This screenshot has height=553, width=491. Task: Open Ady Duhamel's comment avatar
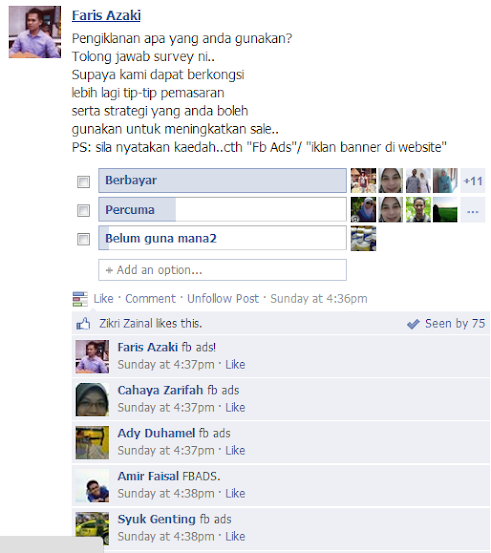point(92,443)
